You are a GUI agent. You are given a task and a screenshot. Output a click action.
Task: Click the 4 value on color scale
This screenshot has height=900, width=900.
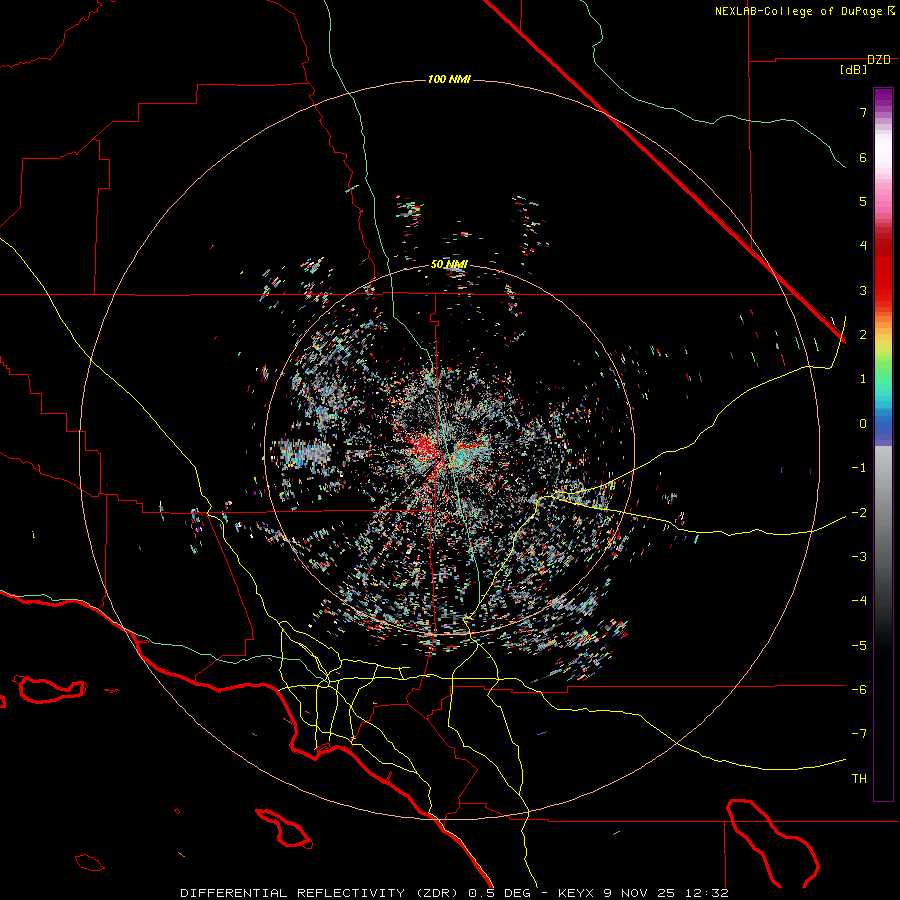863,246
